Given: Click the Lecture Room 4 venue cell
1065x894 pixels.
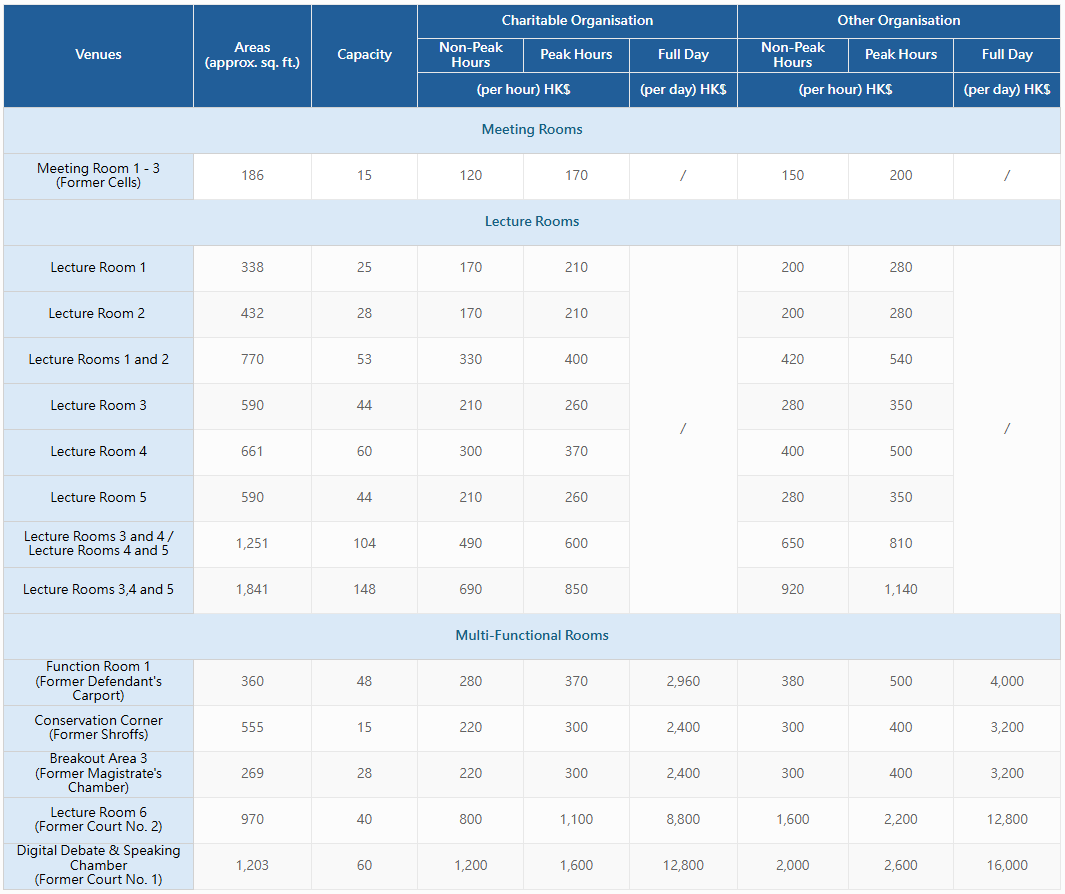Looking at the screenshot, I should point(98,452).
